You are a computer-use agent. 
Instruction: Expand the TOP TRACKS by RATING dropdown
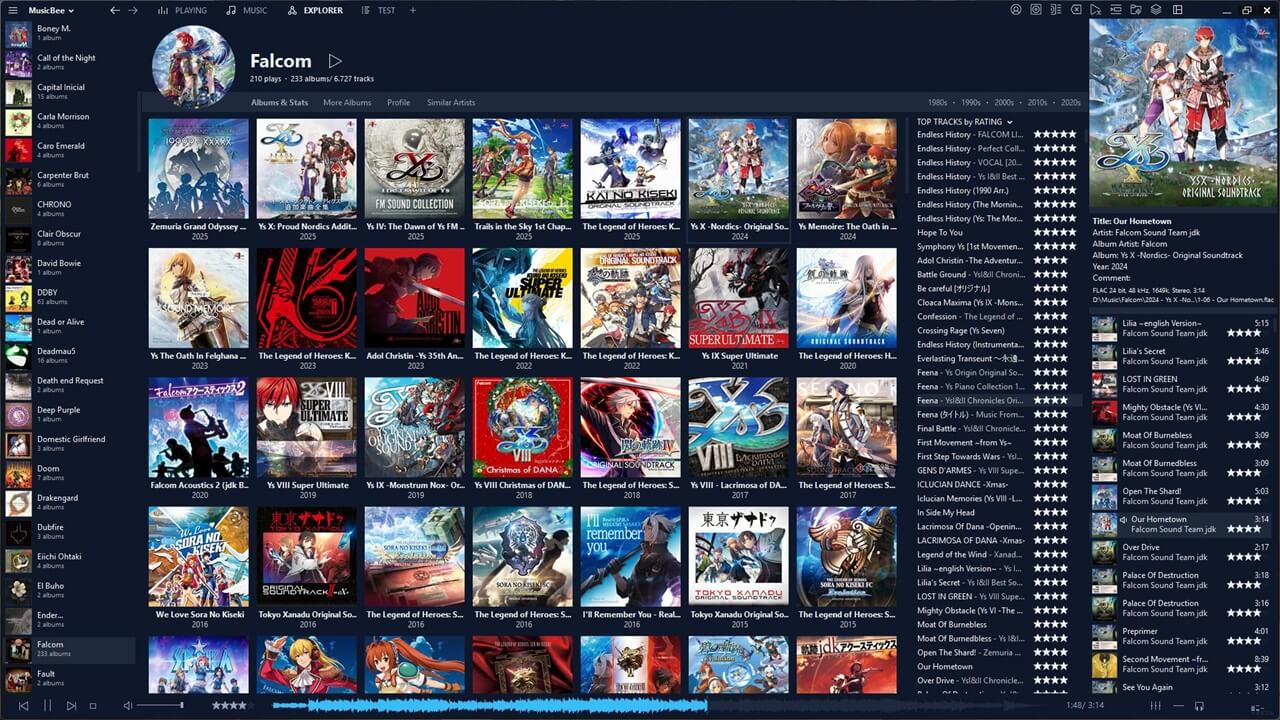pyautogui.click(x=965, y=122)
